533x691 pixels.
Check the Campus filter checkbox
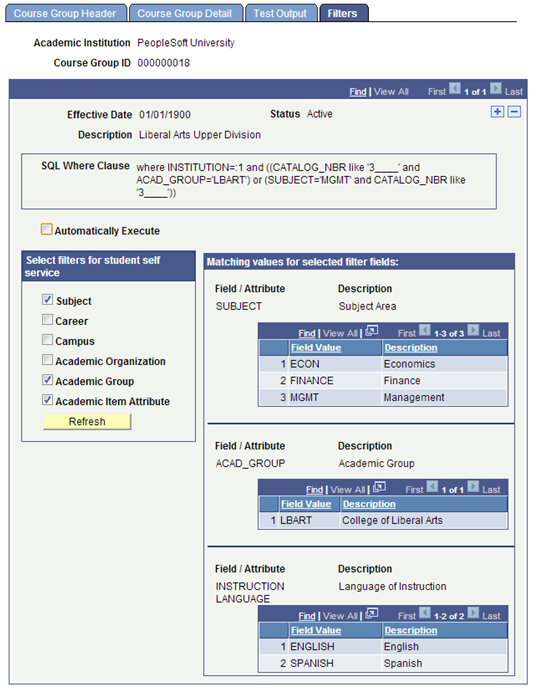tap(47, 340)
